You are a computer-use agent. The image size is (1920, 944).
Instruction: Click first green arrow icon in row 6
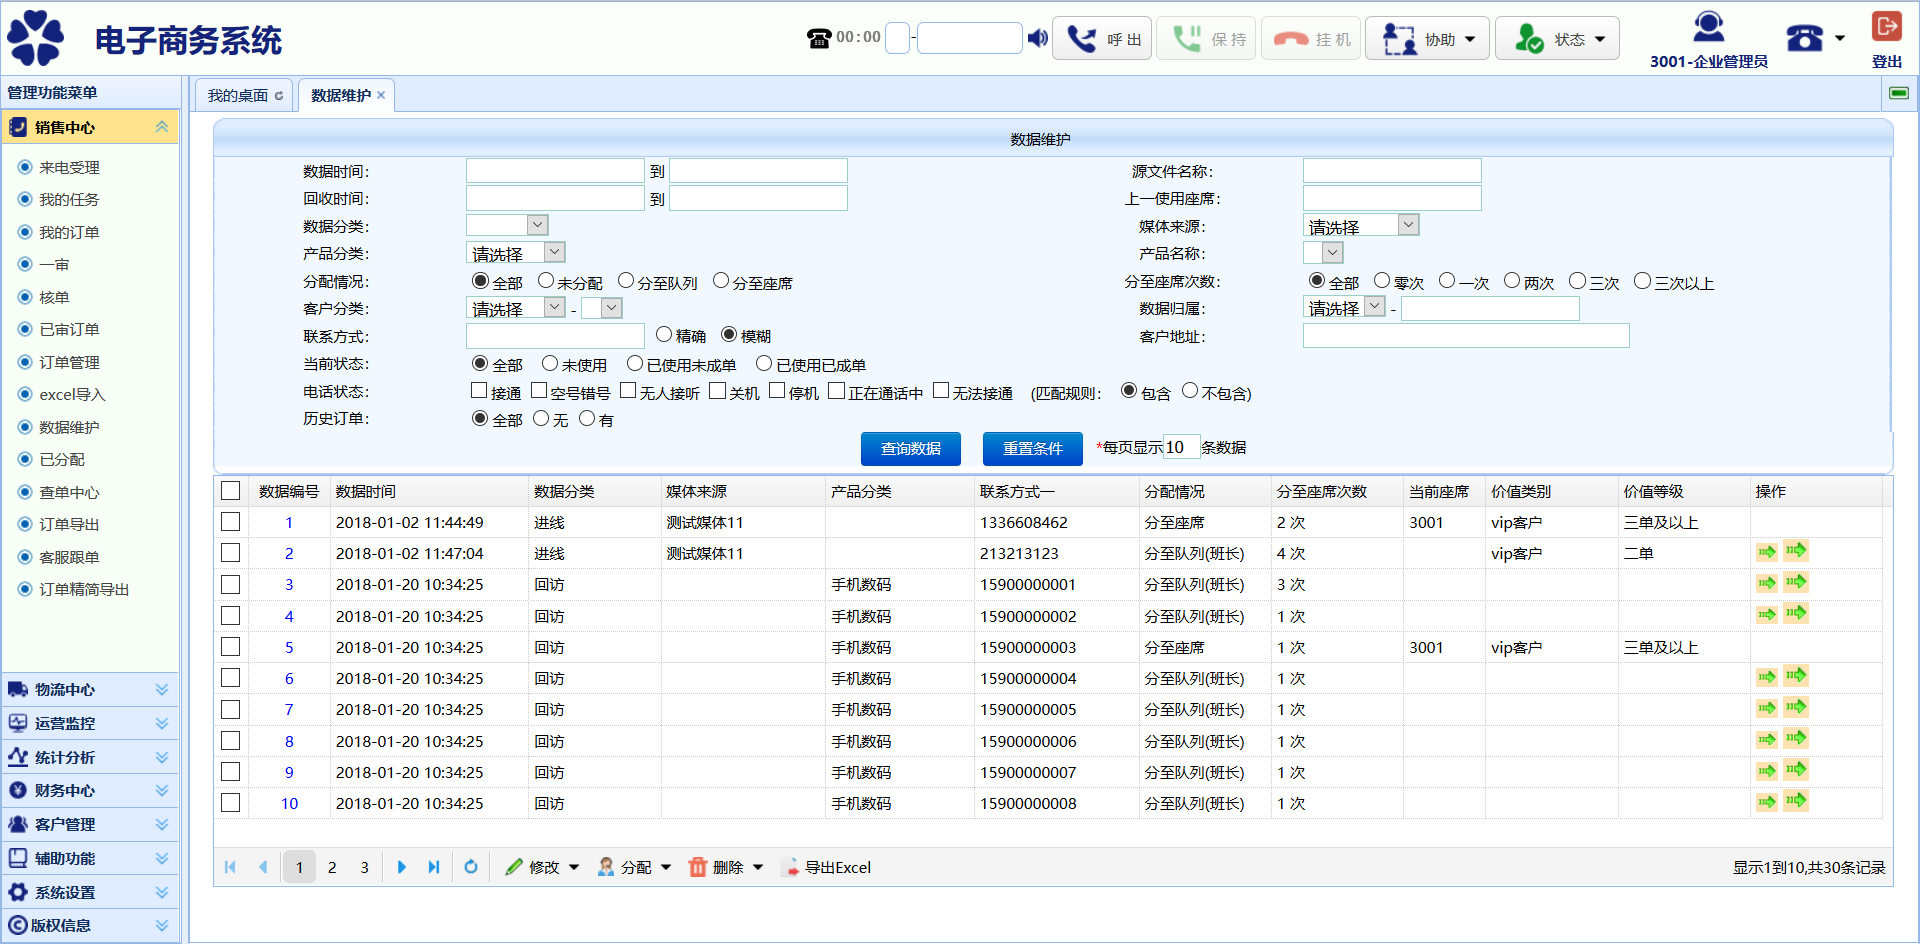[1767, 677]
